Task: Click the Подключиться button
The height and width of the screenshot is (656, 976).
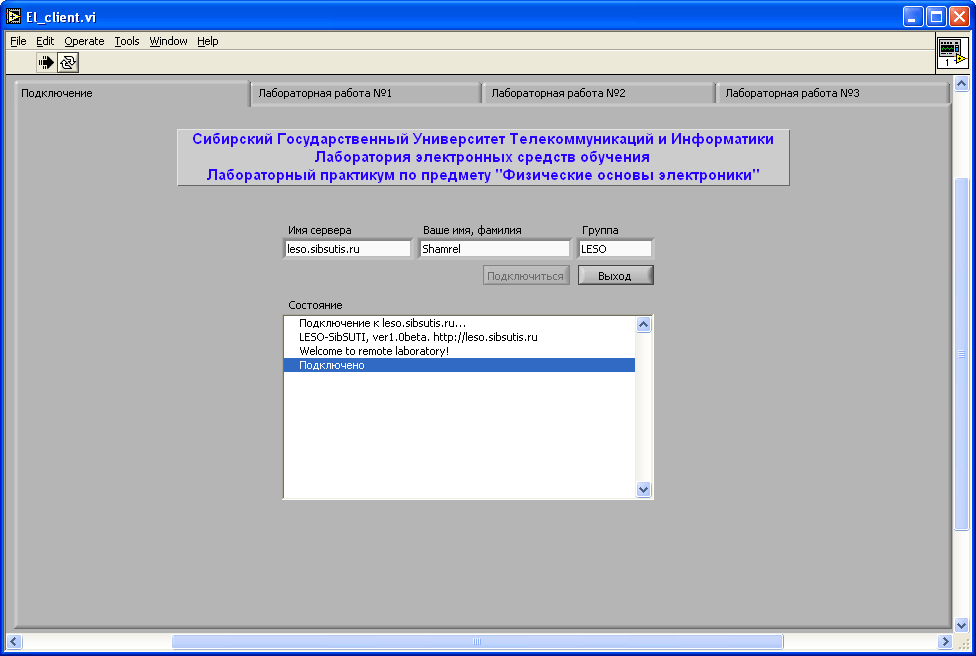Action: pyautogui.click(x=526, y=276)
